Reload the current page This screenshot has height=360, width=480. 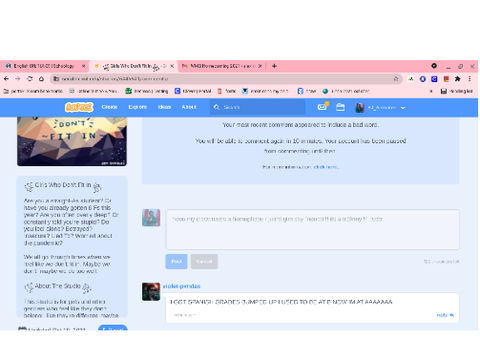(x=30, y=79)
